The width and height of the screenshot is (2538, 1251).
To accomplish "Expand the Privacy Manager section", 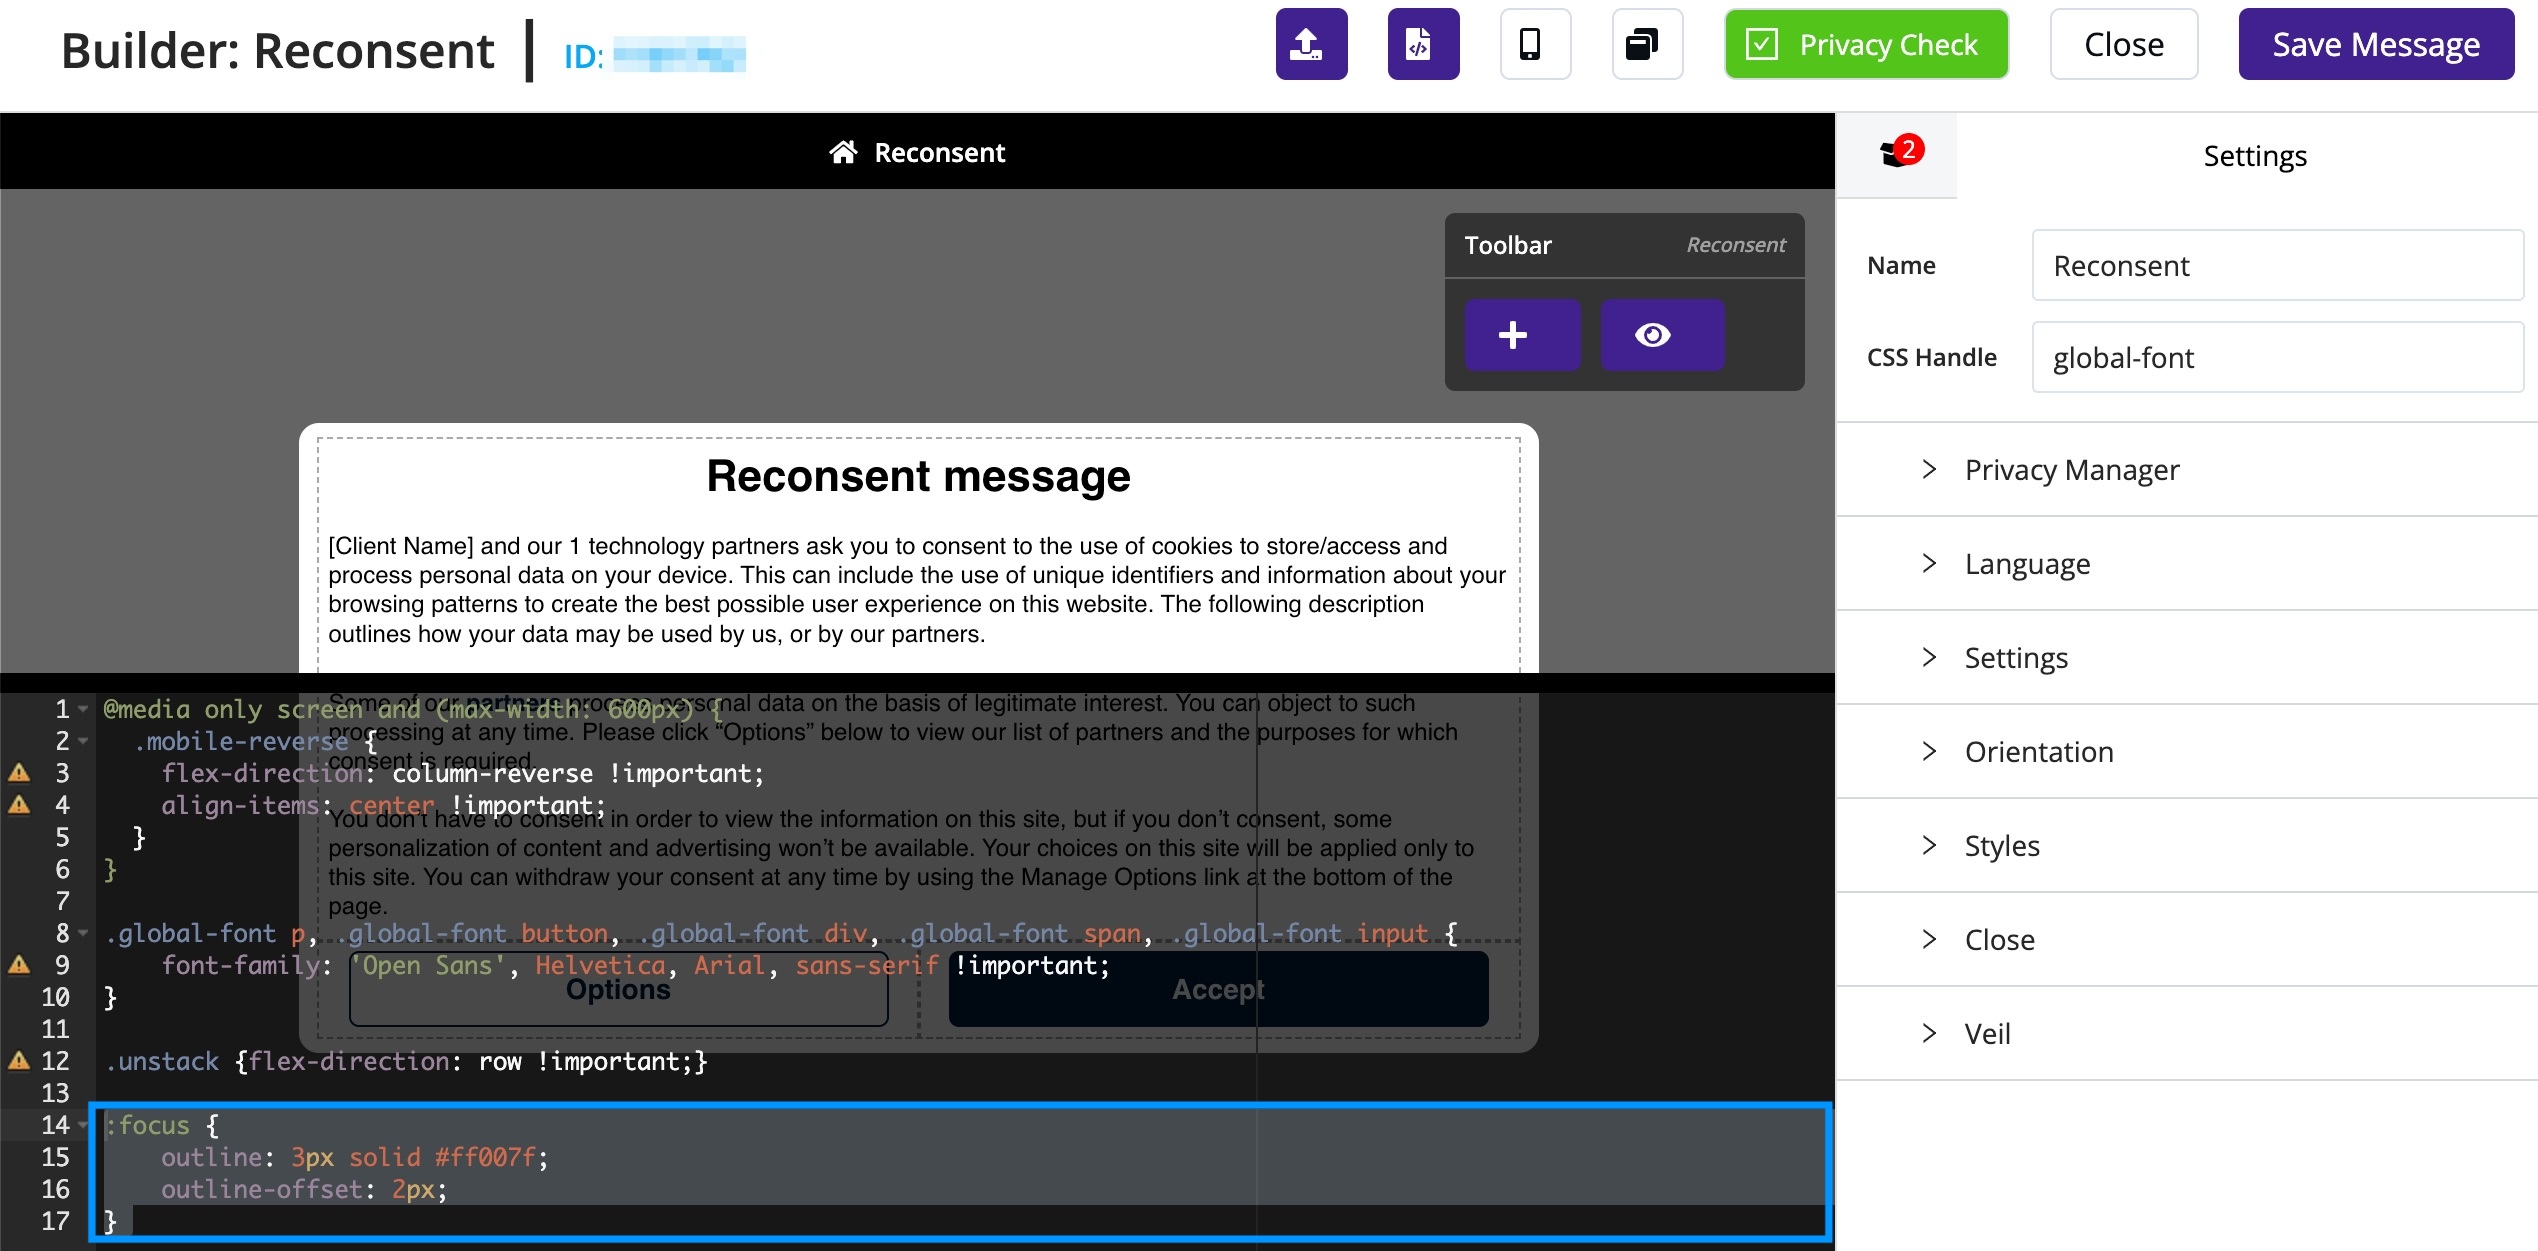I will [2187, 469].
